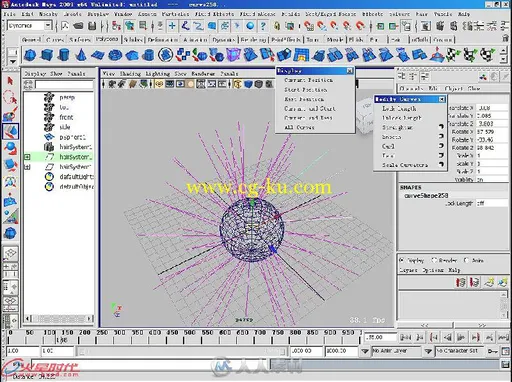
Task: Open the script editor icon at bottom right
Action: pos(505,365)
